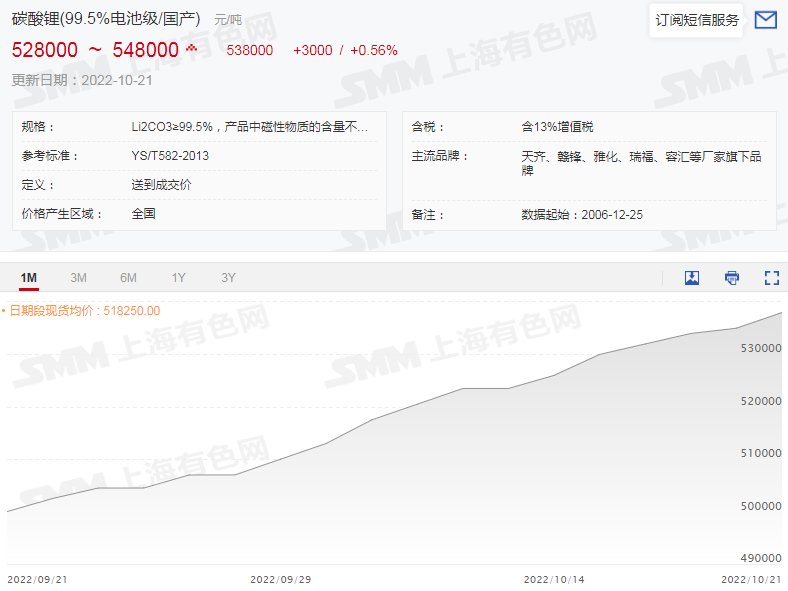Click the 订阅短信服务 button

[x=697, y=20]
